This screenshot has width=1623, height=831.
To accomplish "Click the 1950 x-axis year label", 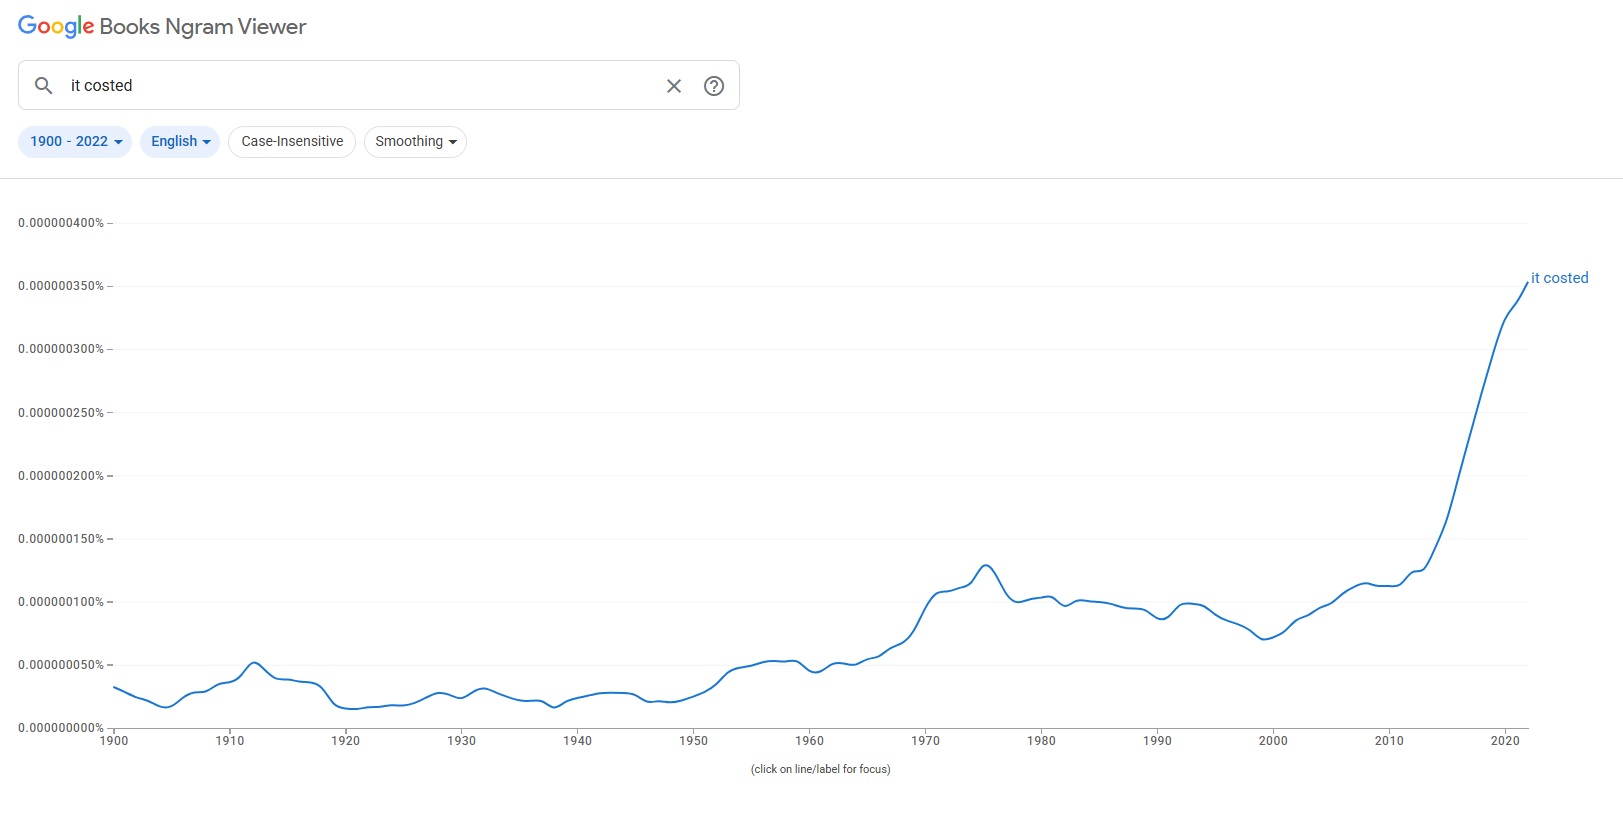I will 693,741.
